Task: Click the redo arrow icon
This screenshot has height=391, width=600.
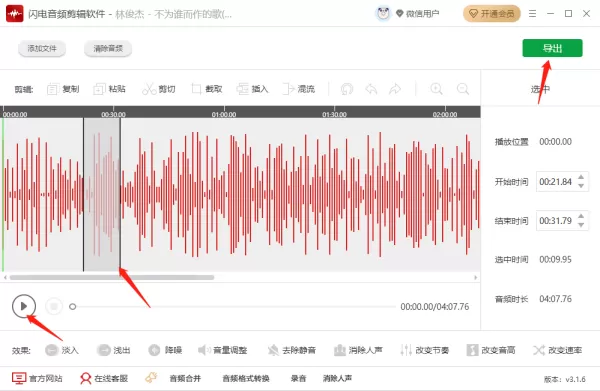Action: coord(395,89)
